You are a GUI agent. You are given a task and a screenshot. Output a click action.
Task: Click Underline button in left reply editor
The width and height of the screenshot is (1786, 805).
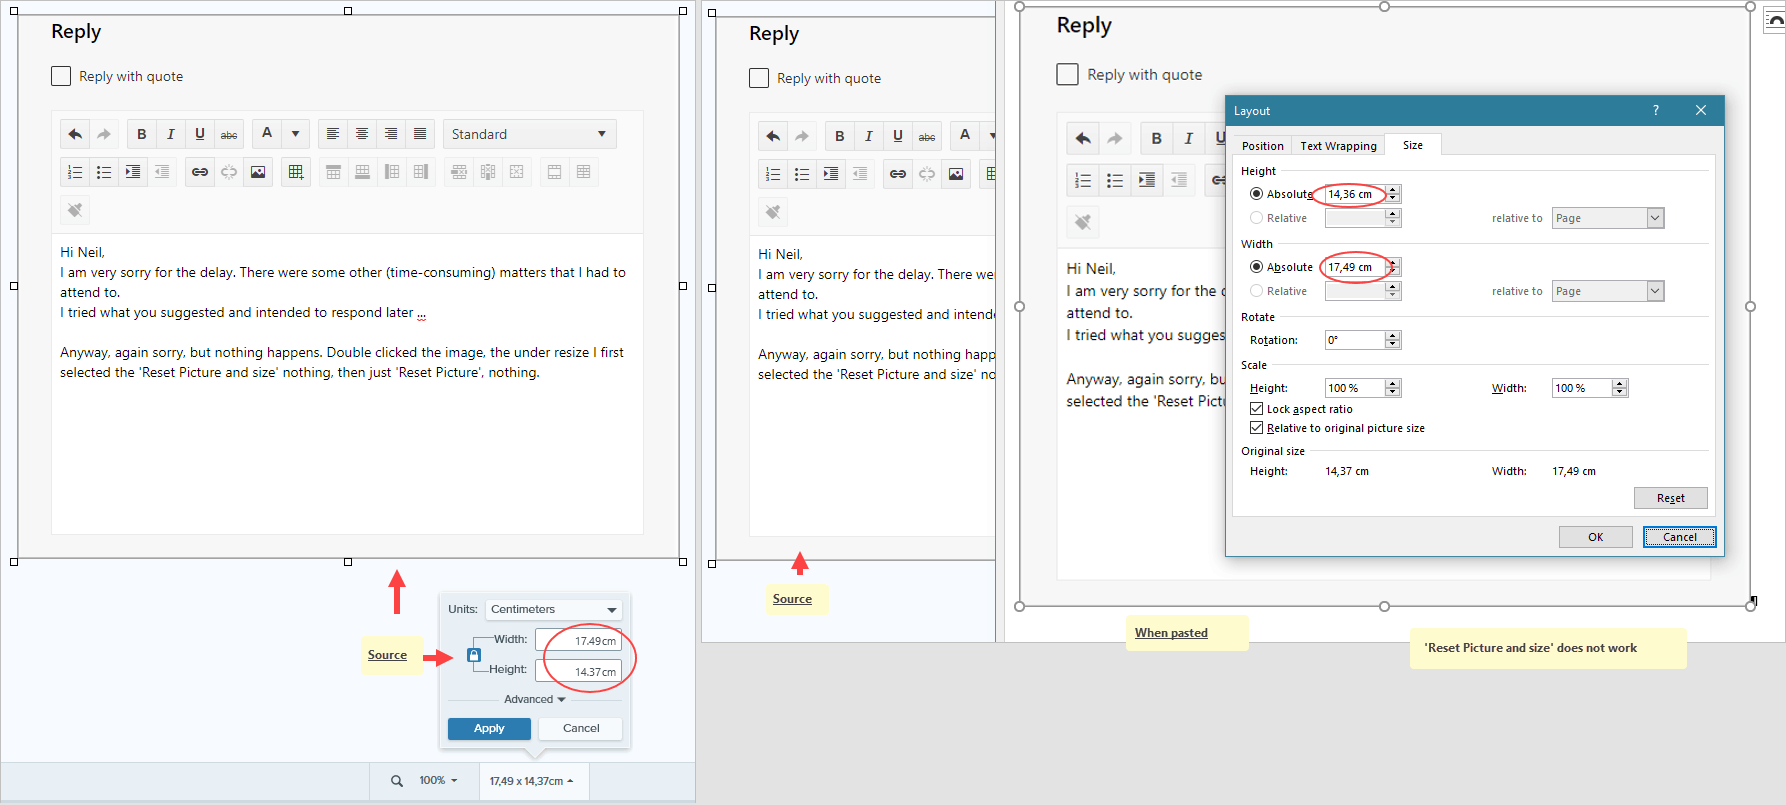(199, 134)
